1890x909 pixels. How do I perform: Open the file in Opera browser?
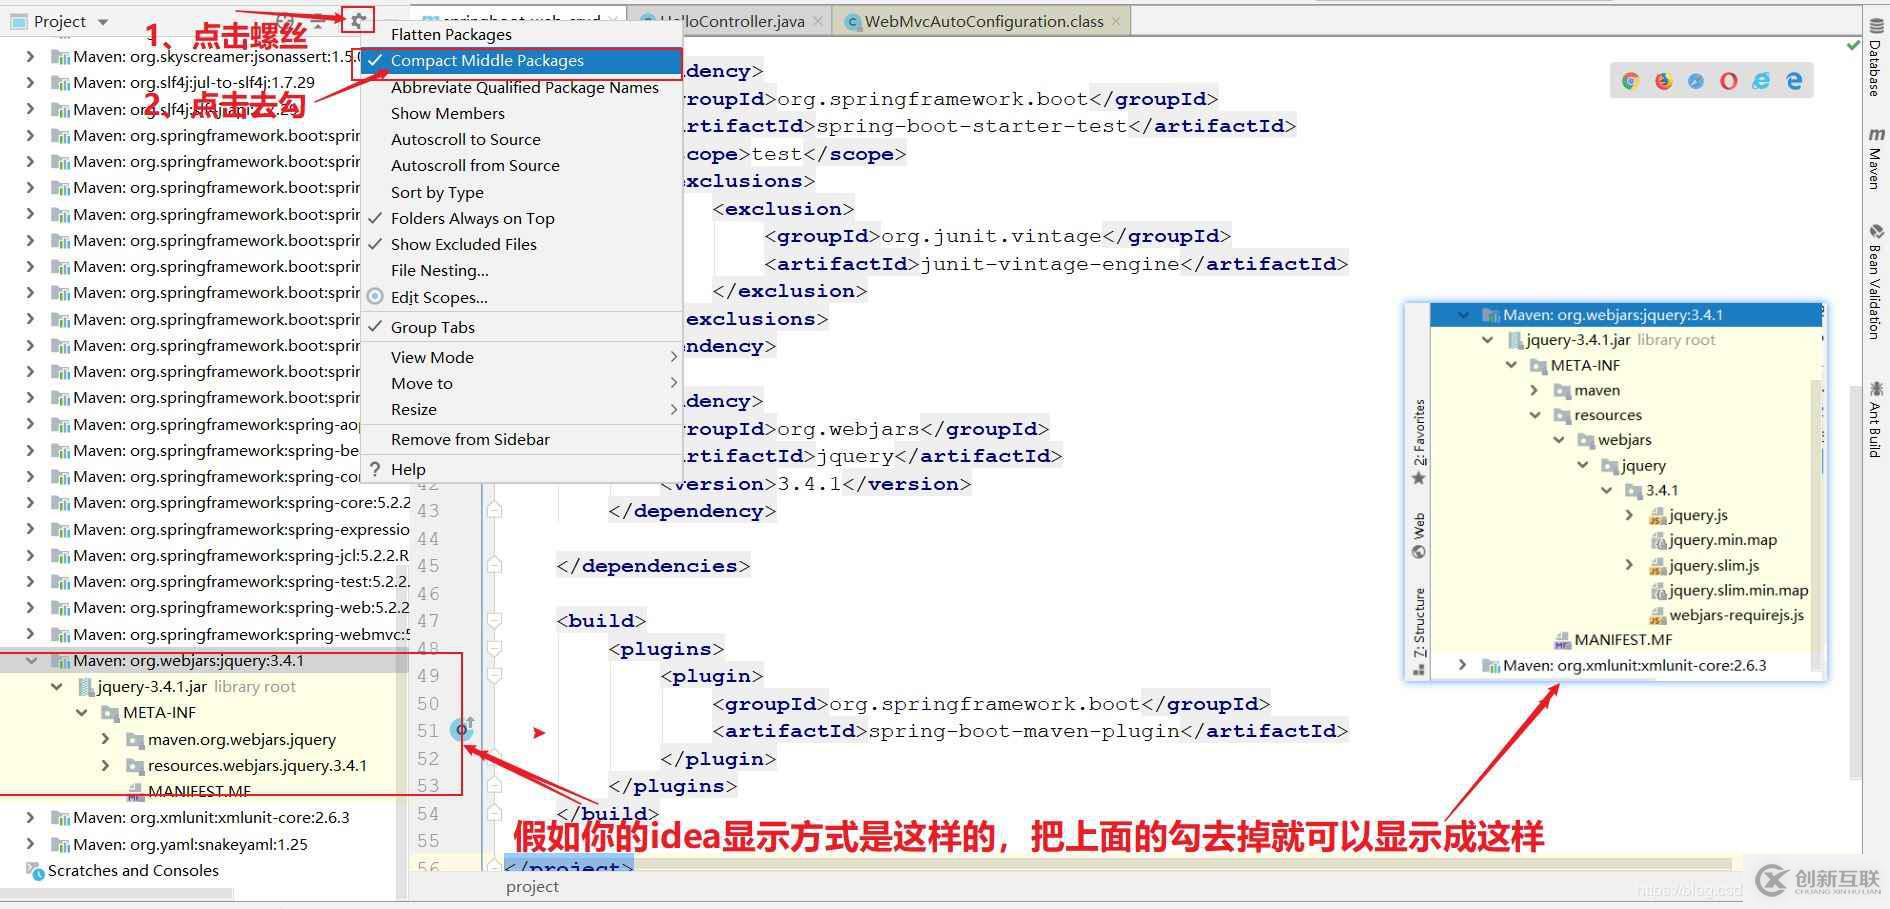1729,81
